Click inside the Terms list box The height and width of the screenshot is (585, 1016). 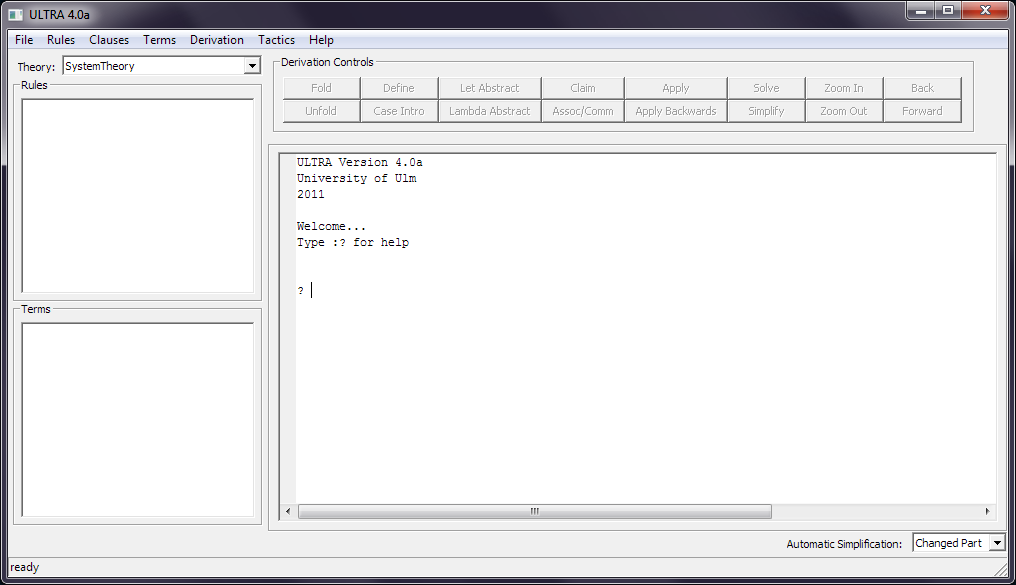137,420
